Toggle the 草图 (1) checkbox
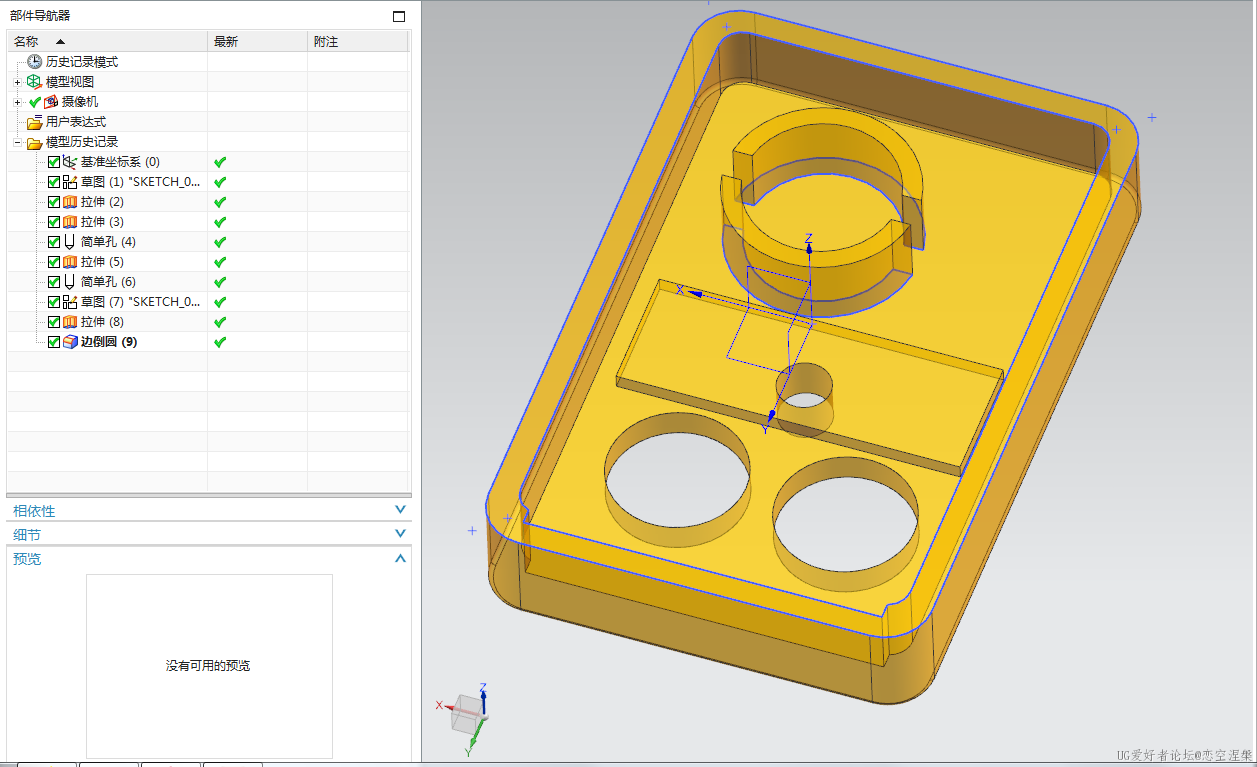This screenshot has height=767, width=1257. pyautogui.click(x=54, y=182)
